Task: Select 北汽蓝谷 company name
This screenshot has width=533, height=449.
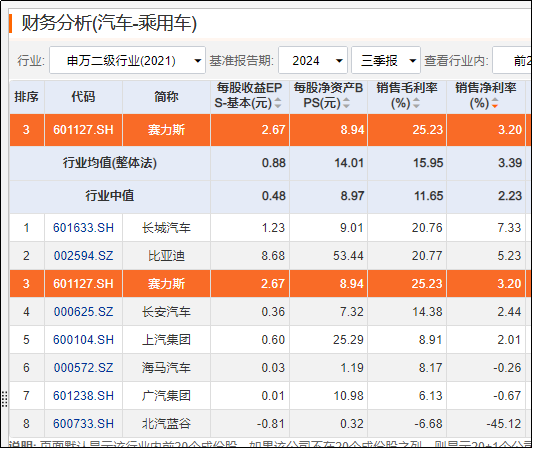Action: 166,424
